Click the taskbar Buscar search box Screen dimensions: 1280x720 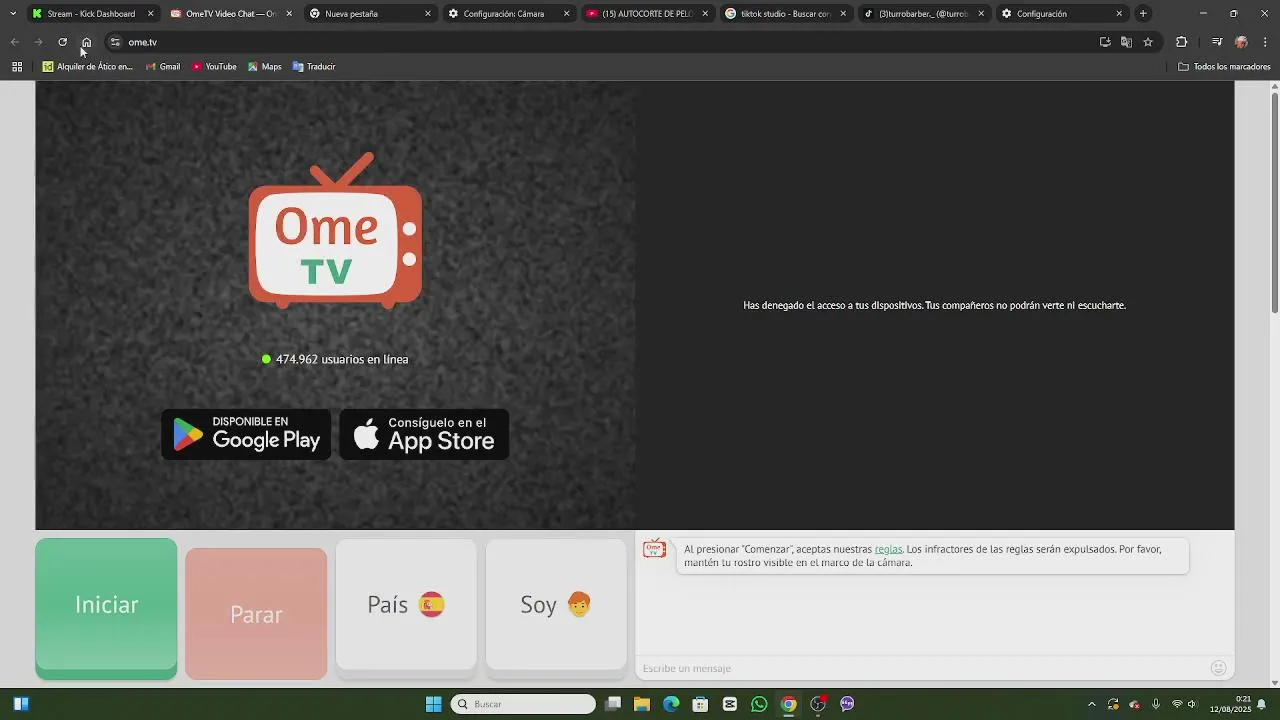click(x=523, y=704)
